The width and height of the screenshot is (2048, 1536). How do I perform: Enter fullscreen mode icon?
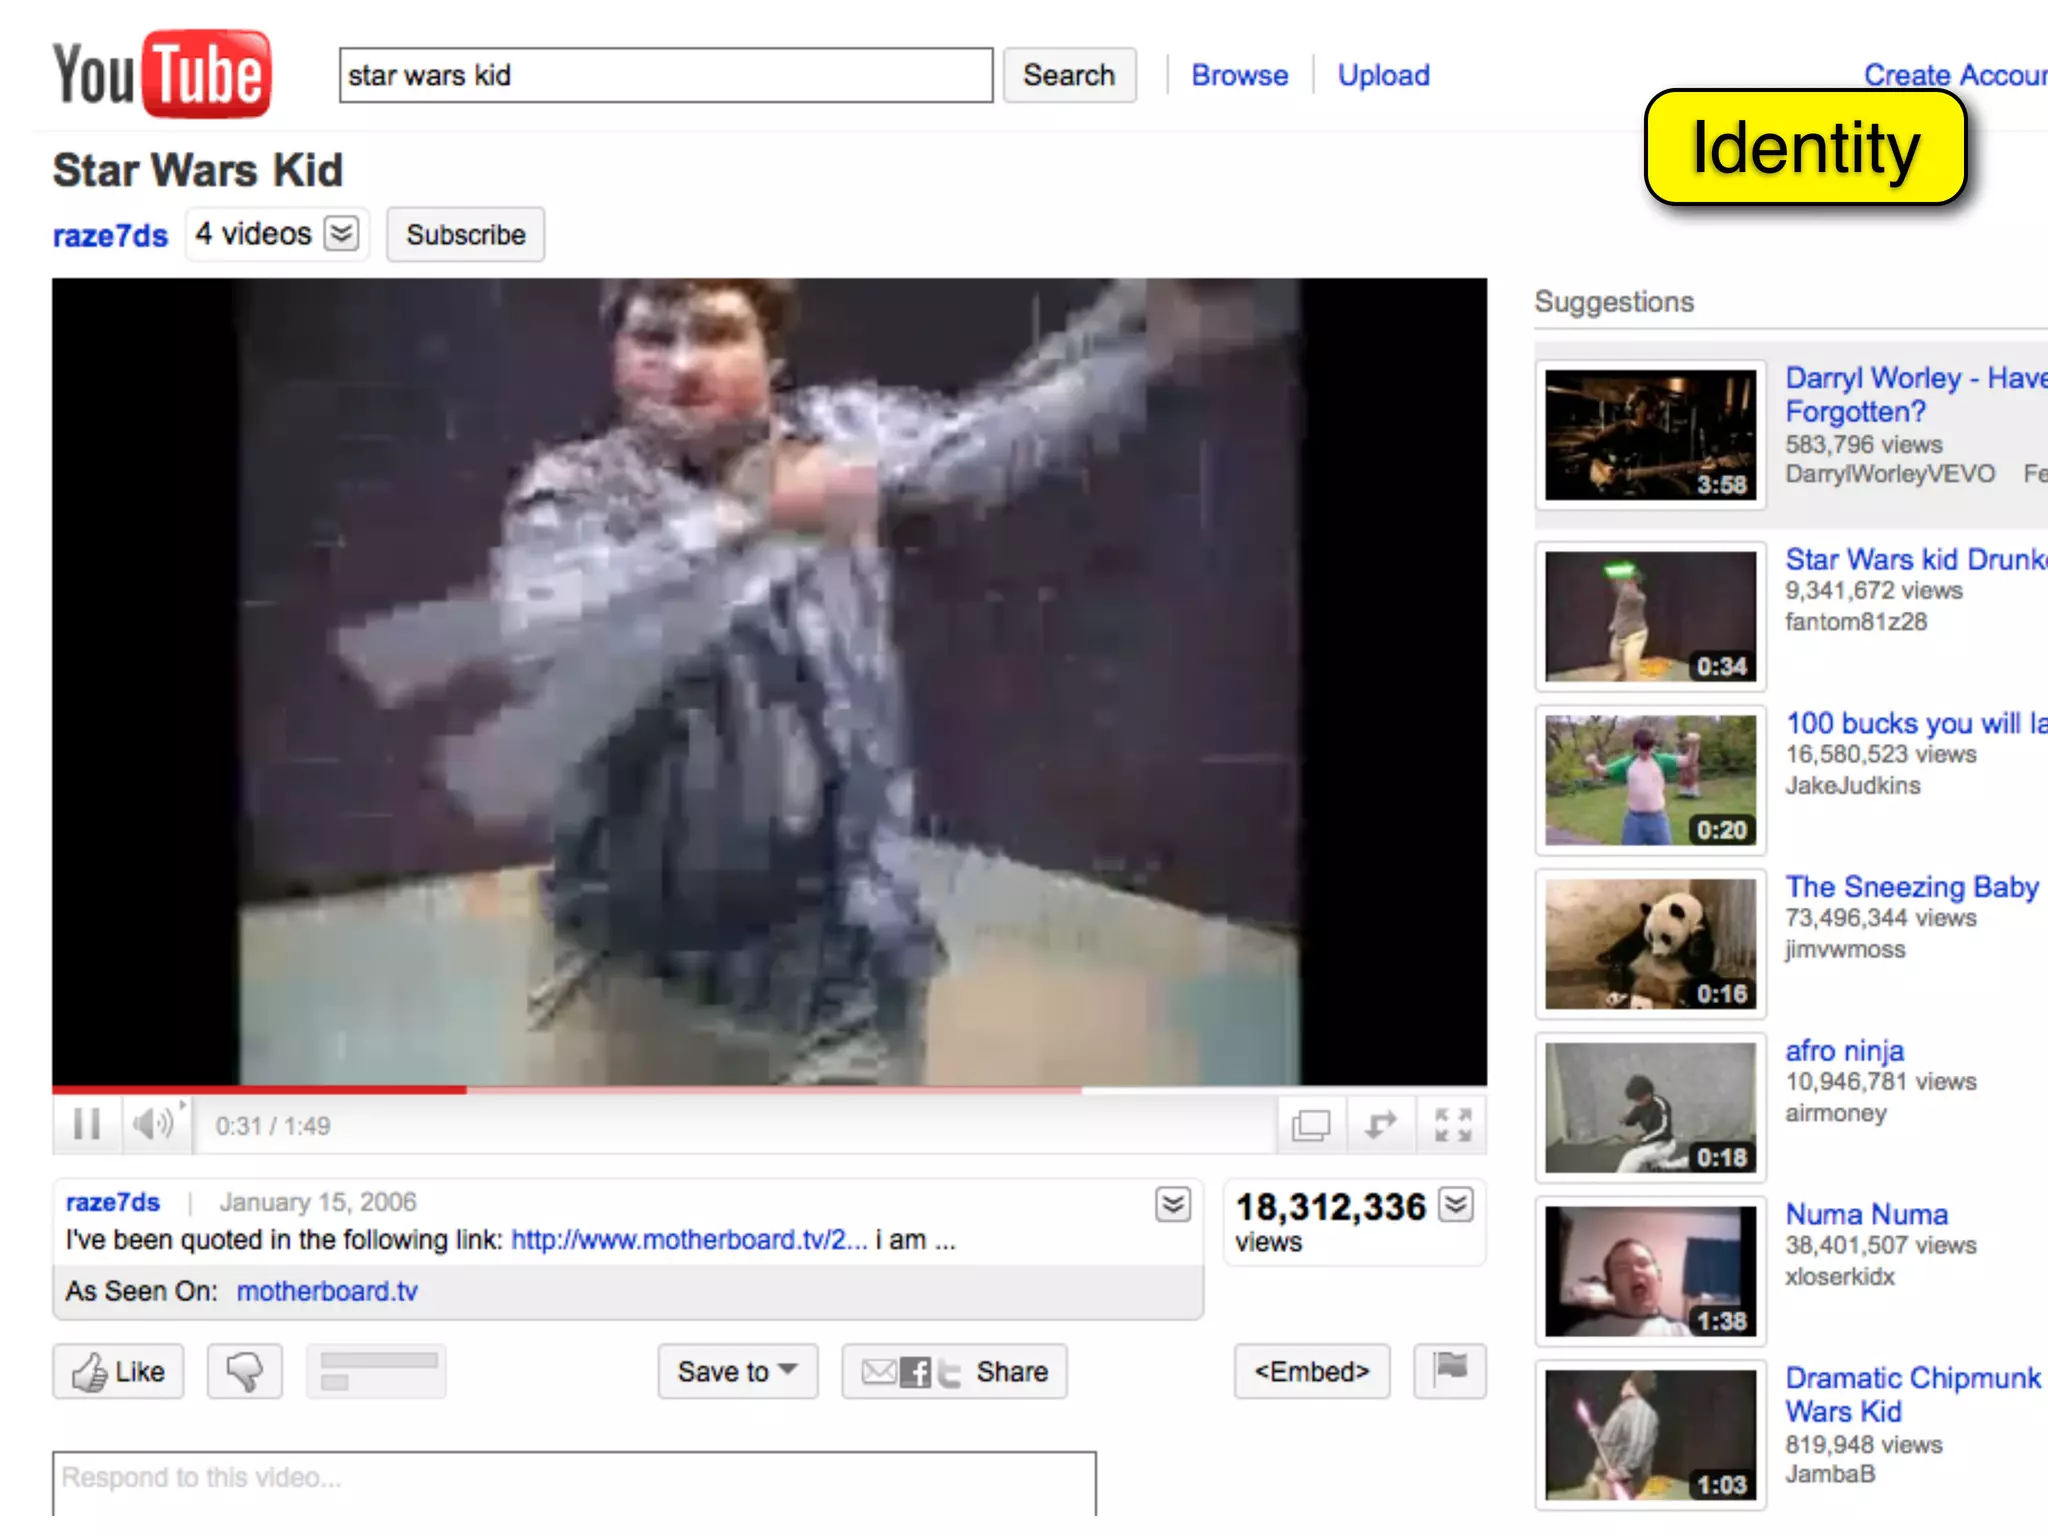1452,1125
